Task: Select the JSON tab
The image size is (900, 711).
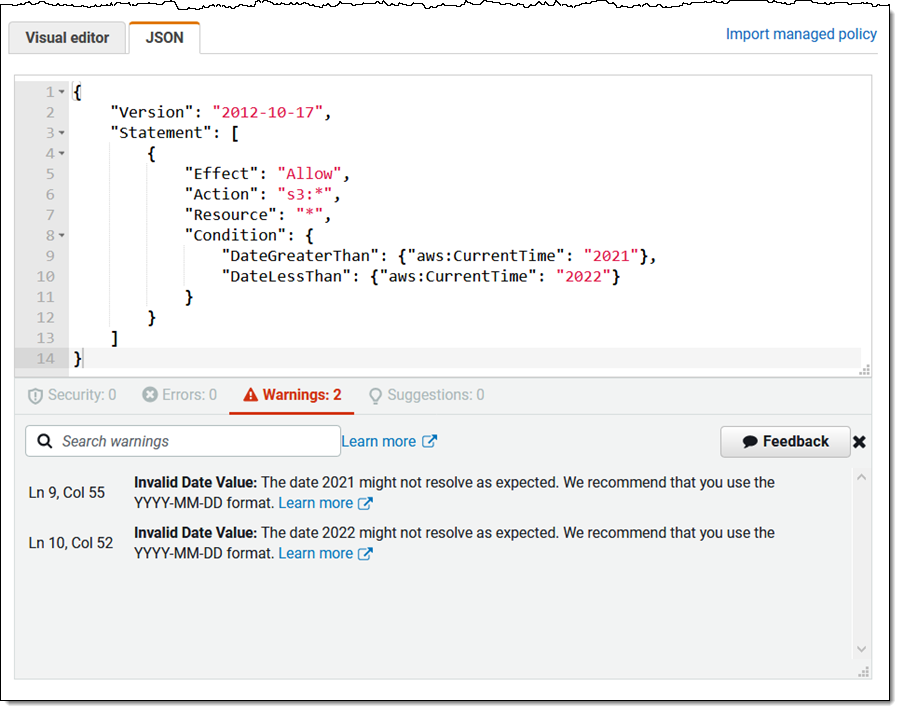Action: pos(164,38)
